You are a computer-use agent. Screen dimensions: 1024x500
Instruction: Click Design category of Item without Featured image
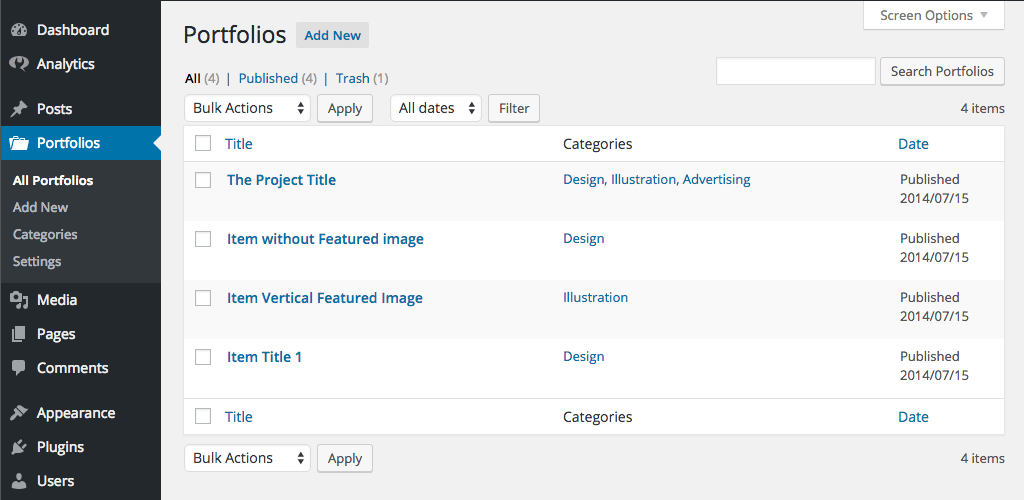coord(584,238)
